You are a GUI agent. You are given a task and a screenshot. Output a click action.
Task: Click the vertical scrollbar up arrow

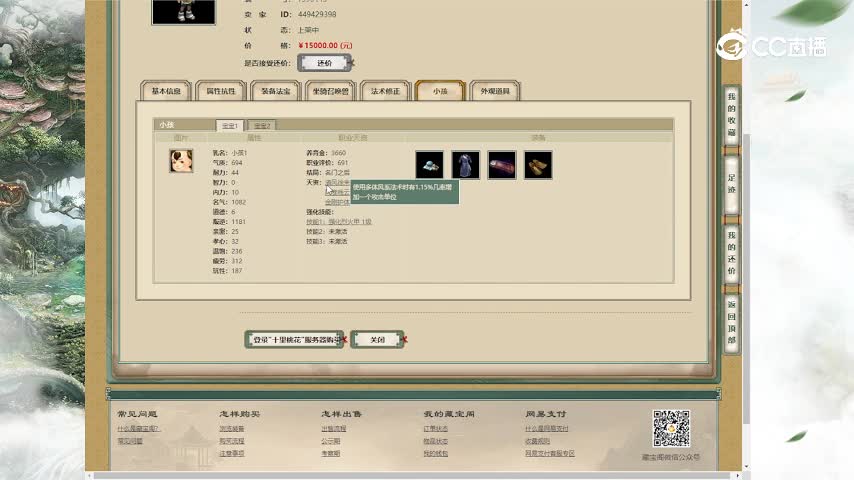tap(746, 4)
